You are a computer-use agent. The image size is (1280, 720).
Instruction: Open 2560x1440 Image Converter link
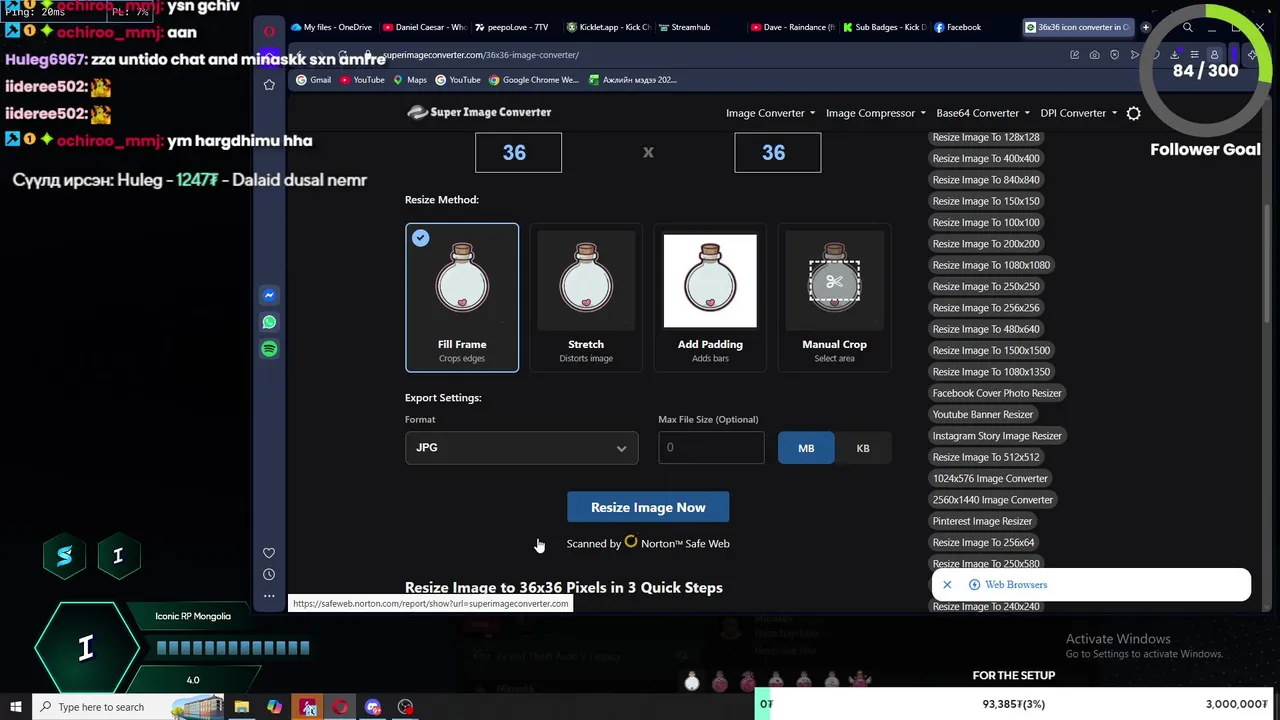click(x=992, y=500)
